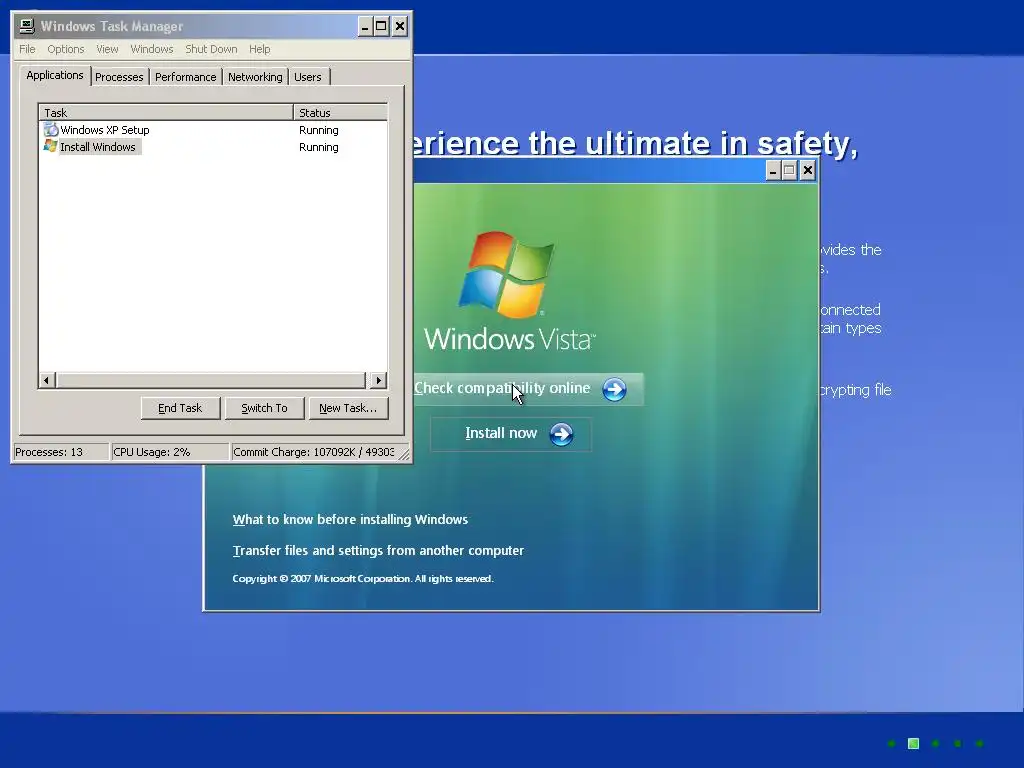Click the Running status of Windows XP Setup
The width and height of the screenshot is (1024, 768).
tap(319, 130)
